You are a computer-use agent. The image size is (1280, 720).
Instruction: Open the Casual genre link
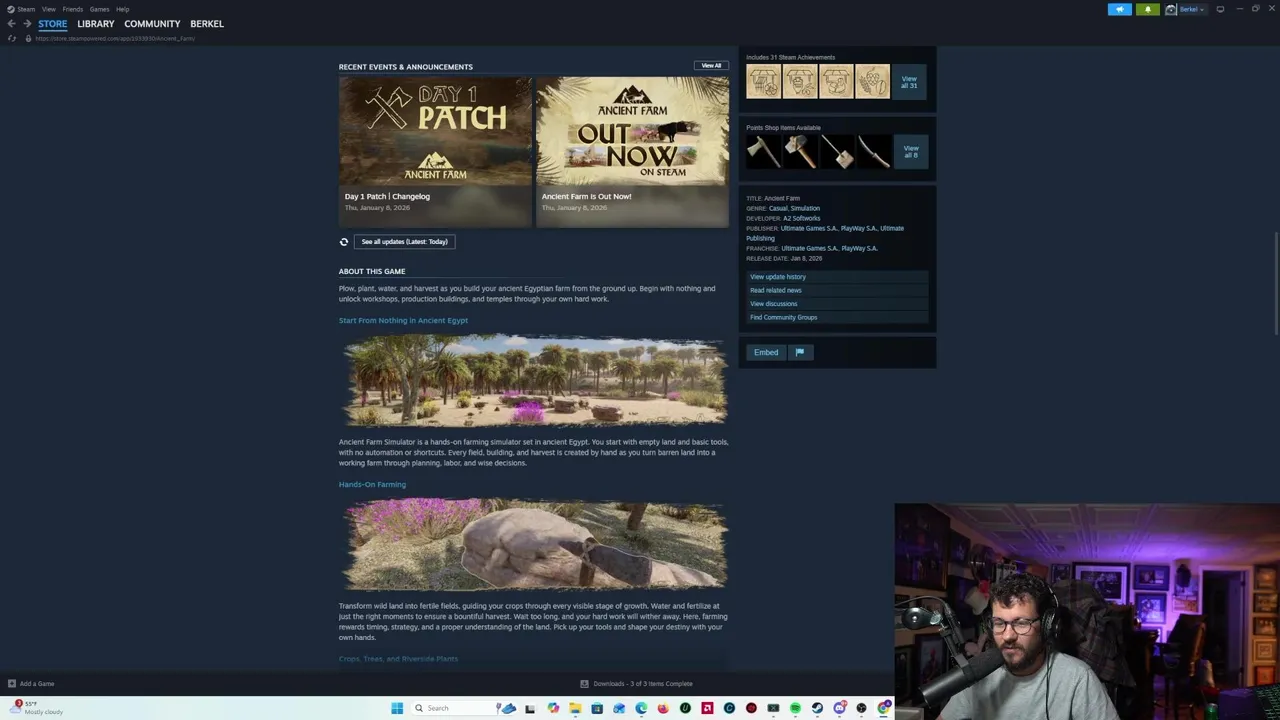pos(778,208)
